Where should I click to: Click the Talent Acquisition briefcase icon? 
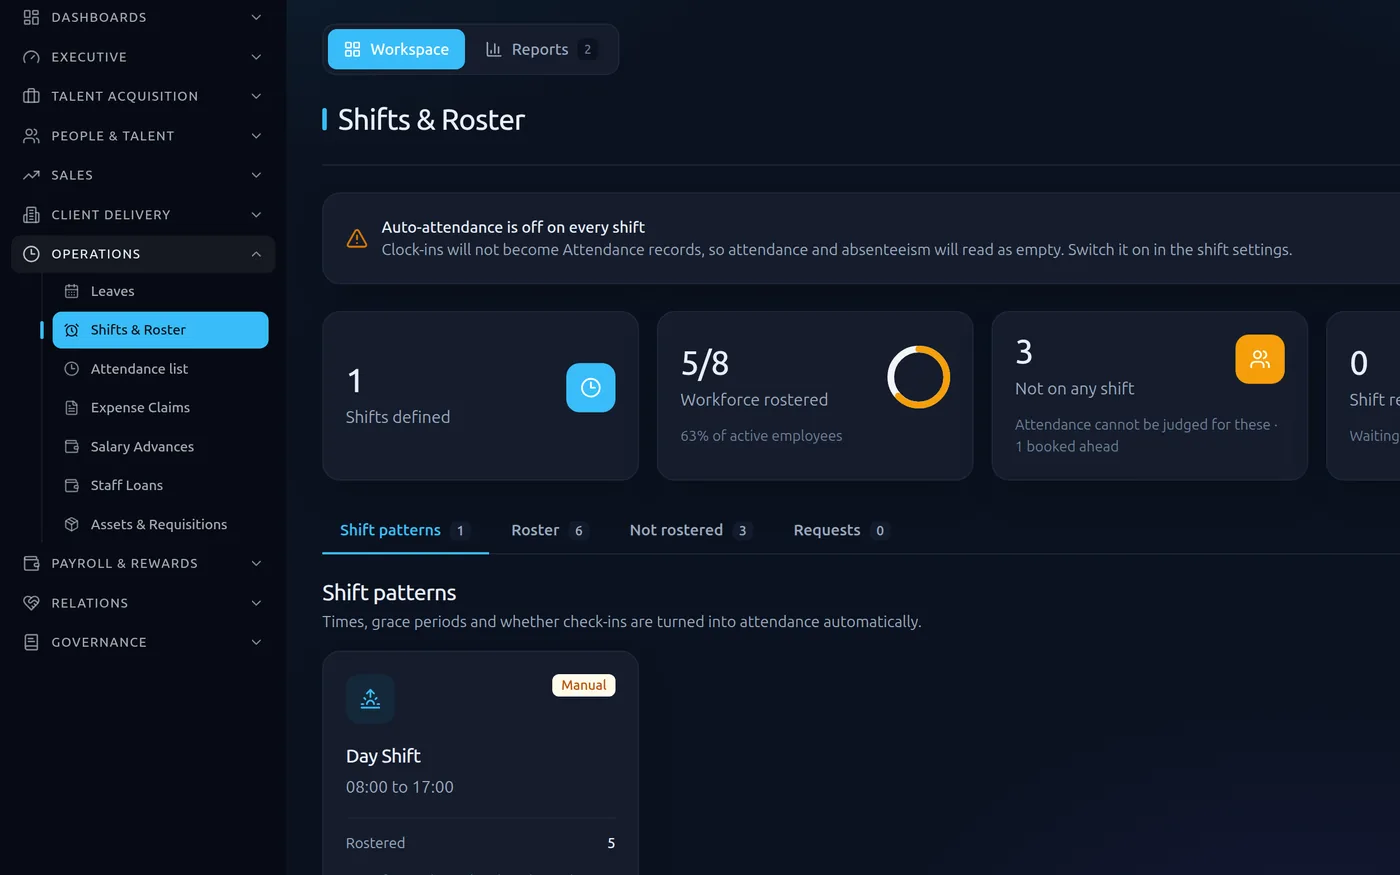[31, 96]
